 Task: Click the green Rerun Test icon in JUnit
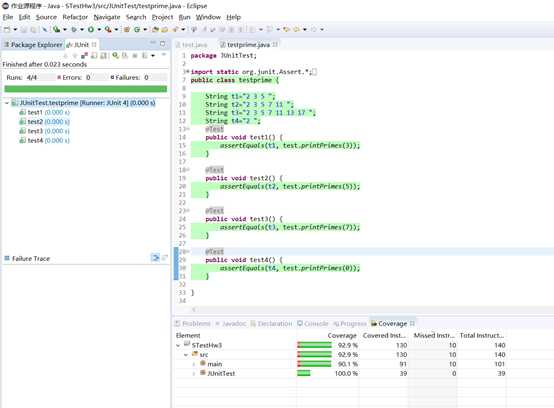click(x=115, y=56)
